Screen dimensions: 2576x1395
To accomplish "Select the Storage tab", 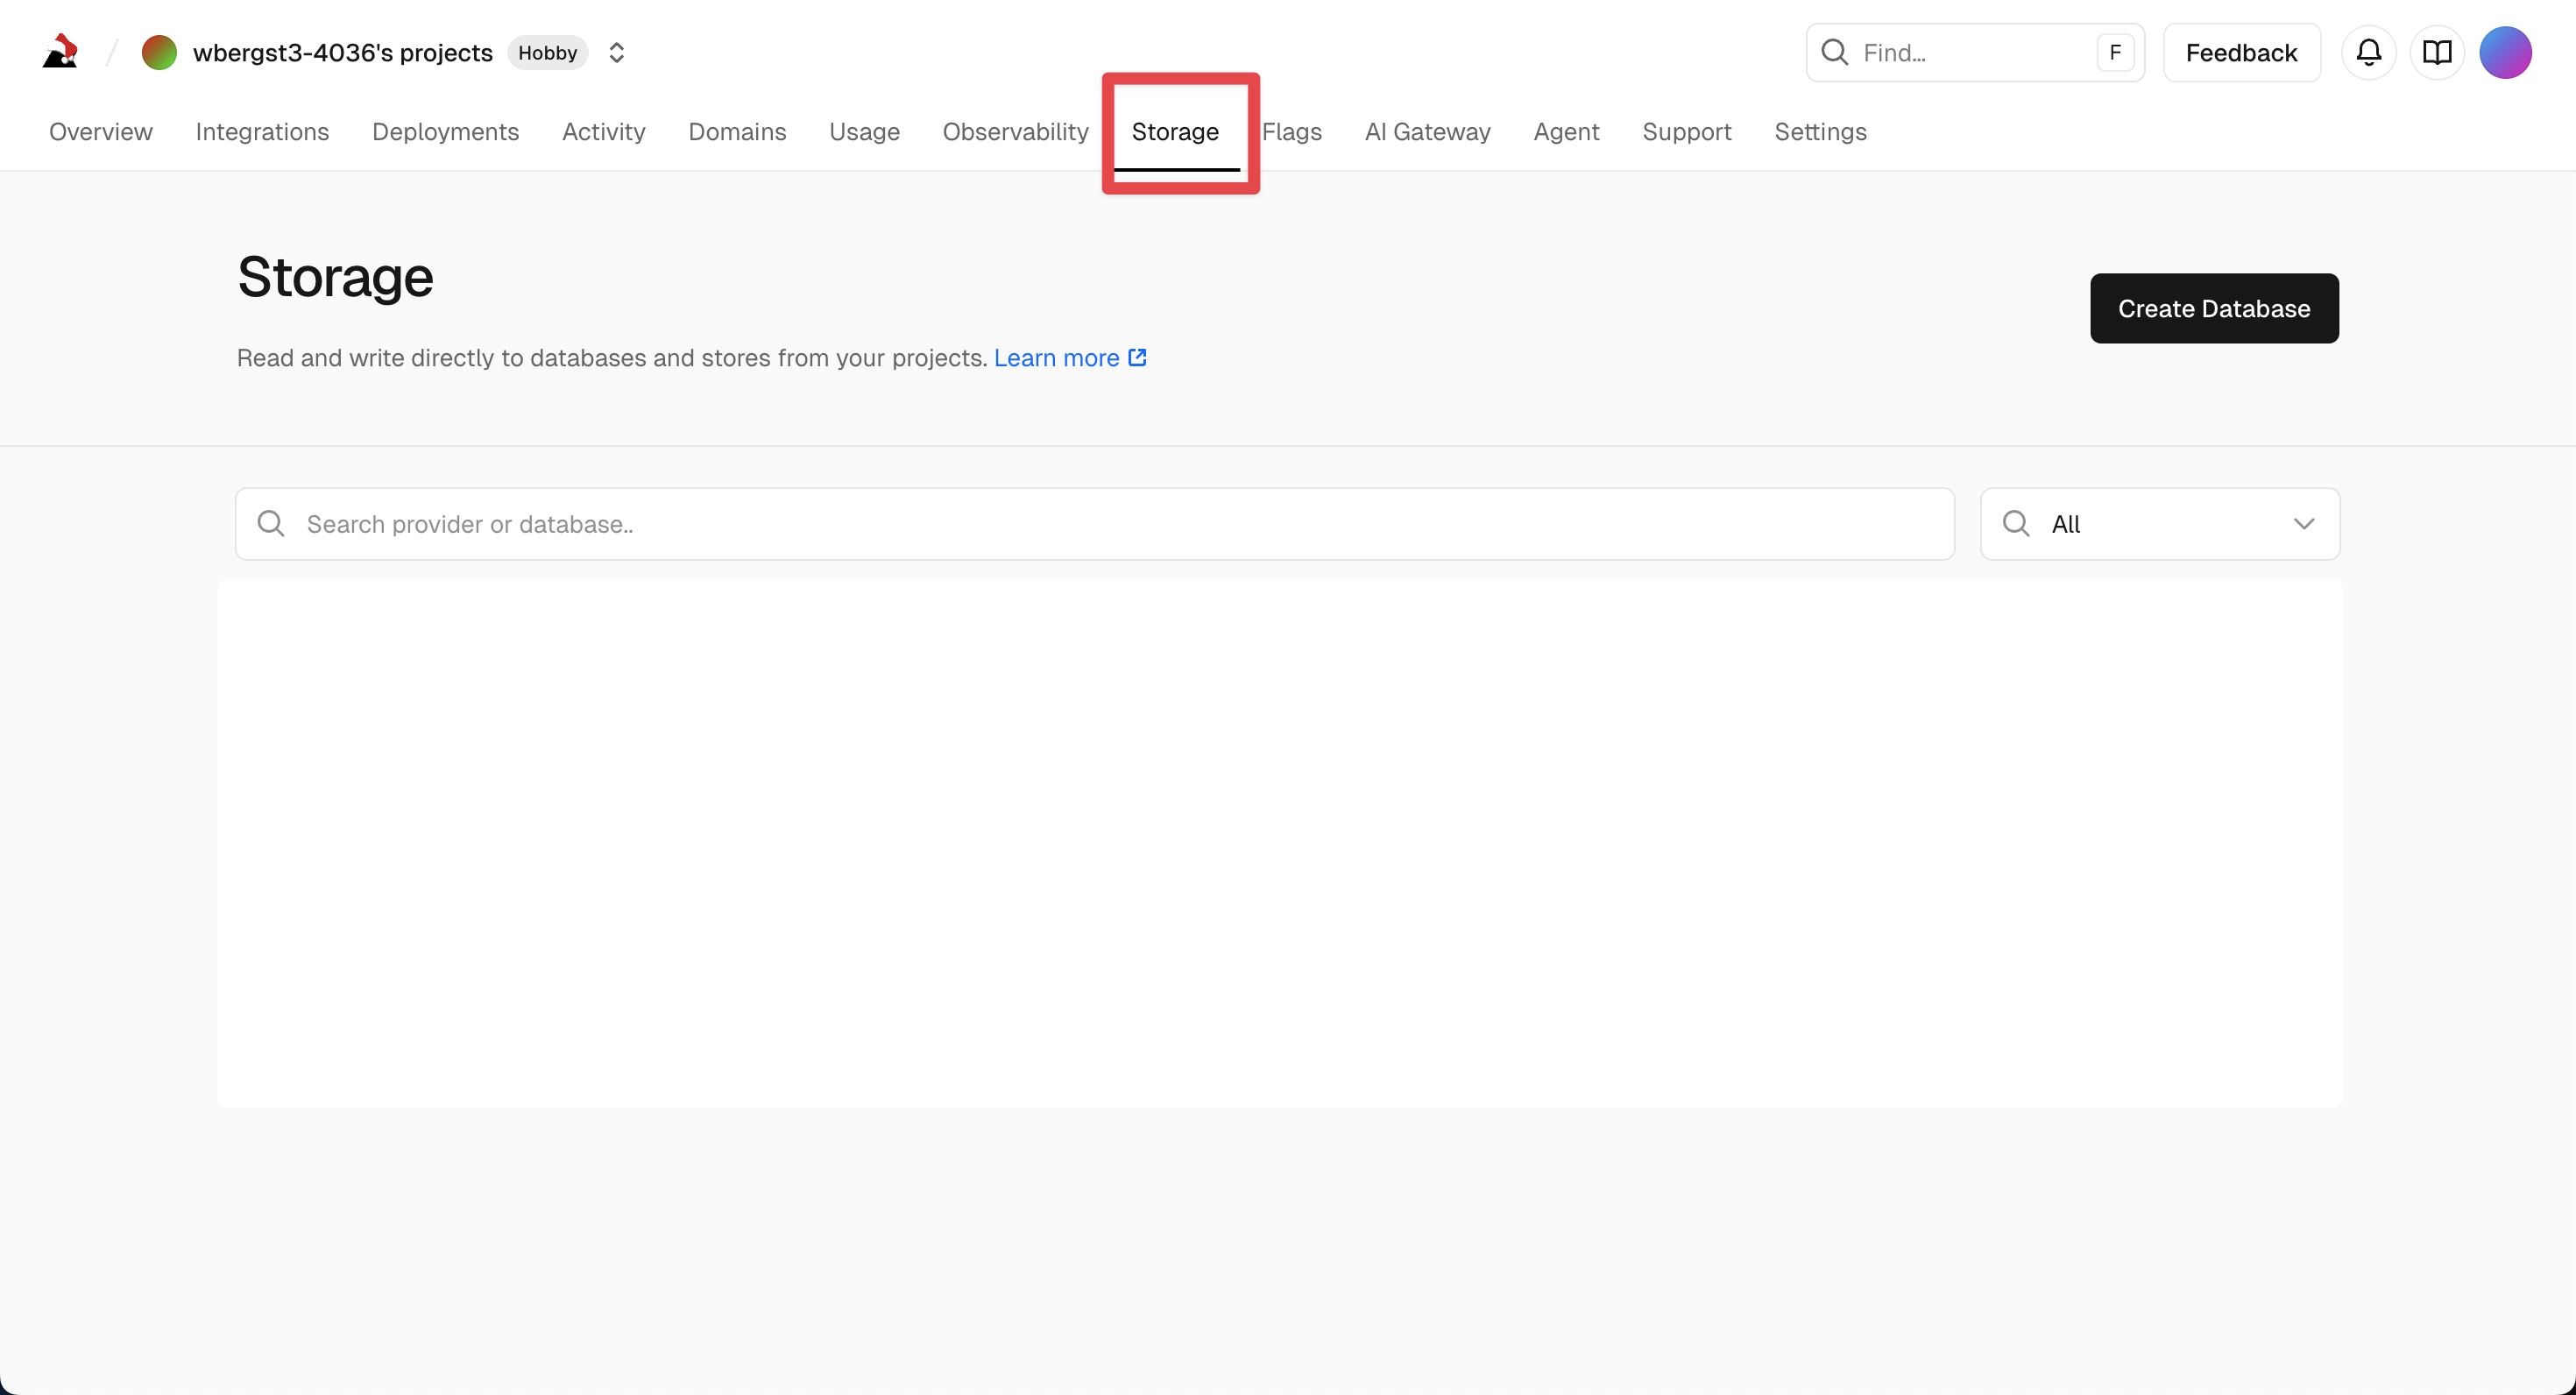I will [1175, 132].
